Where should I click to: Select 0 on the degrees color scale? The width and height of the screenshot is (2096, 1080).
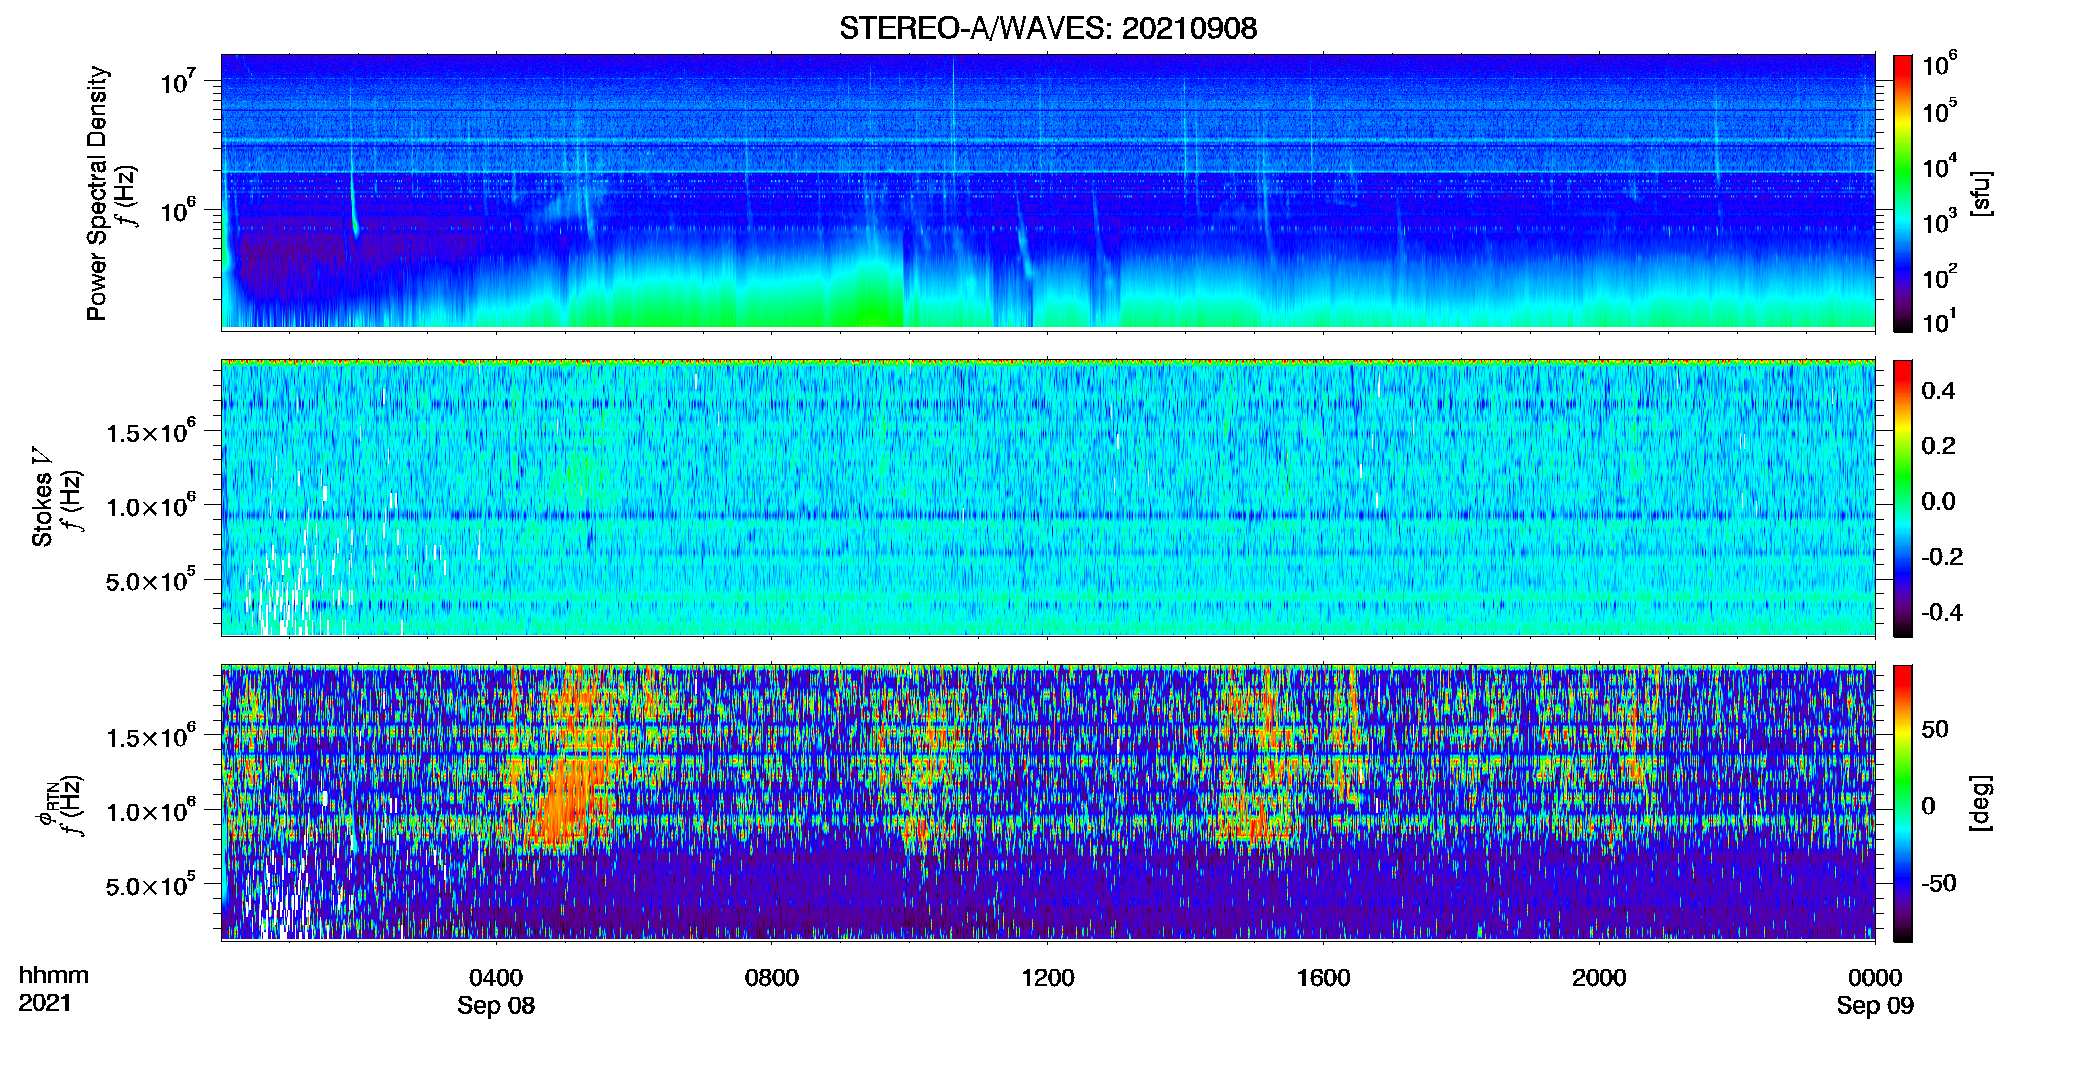[x=1928, y=805]
